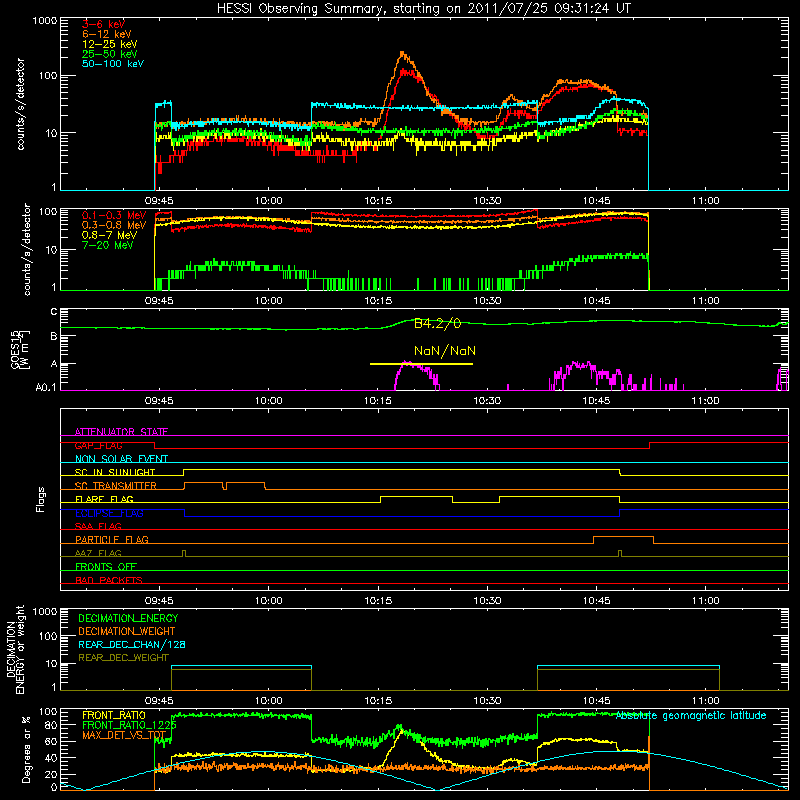Click the MAX_DET_VS_TOT legend label
The image size is (800, 800).
click(124, 735)
